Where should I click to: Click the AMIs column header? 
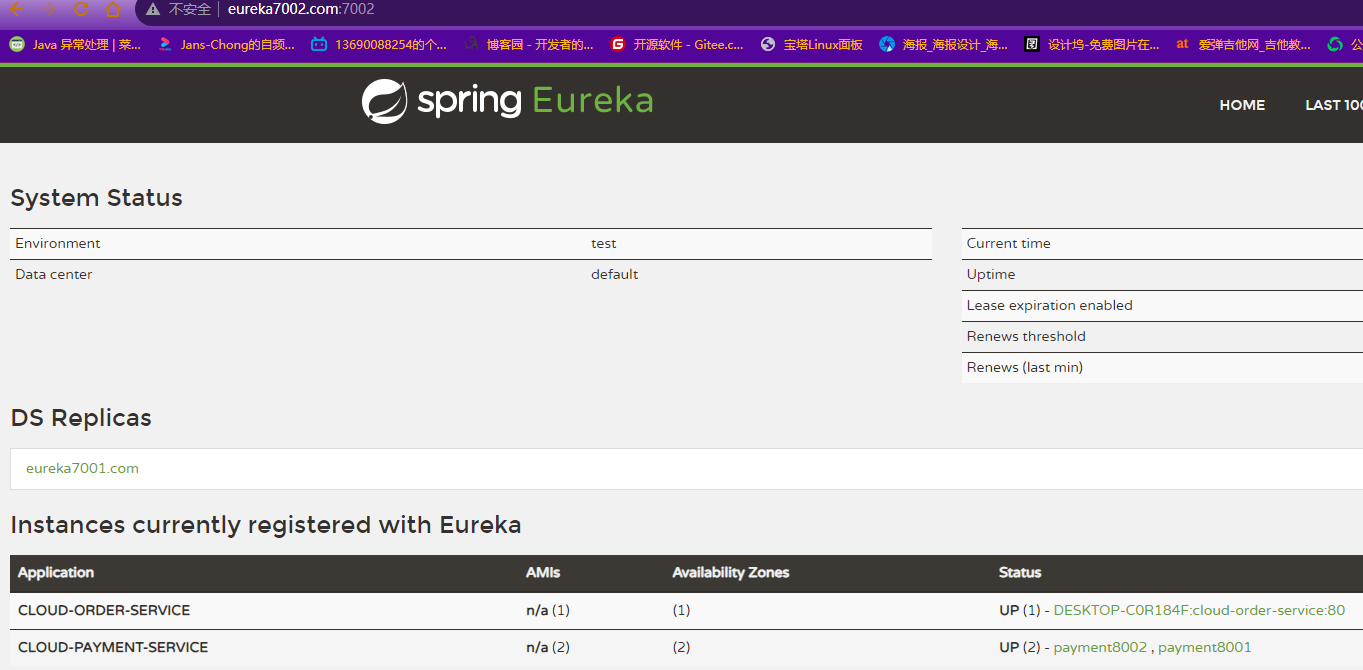coord(543,573)
